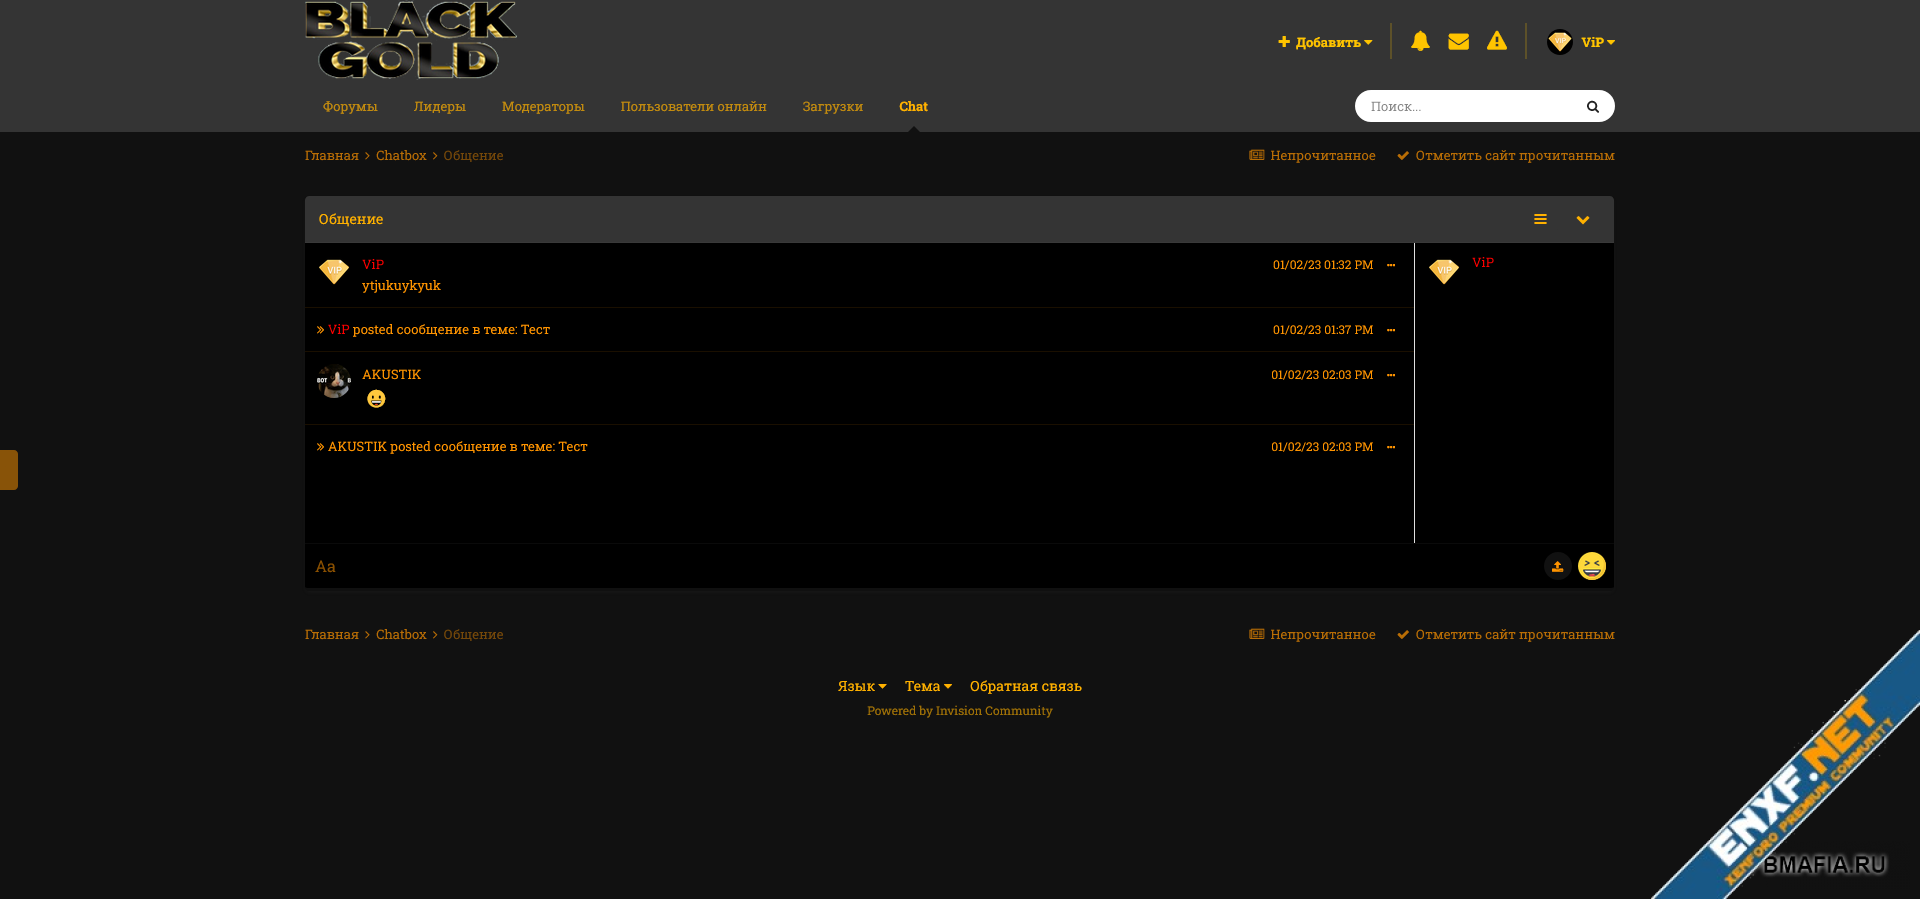Open the notifications bell icon
This screenshot has height=899, width=1920.
coord(1420,41)
